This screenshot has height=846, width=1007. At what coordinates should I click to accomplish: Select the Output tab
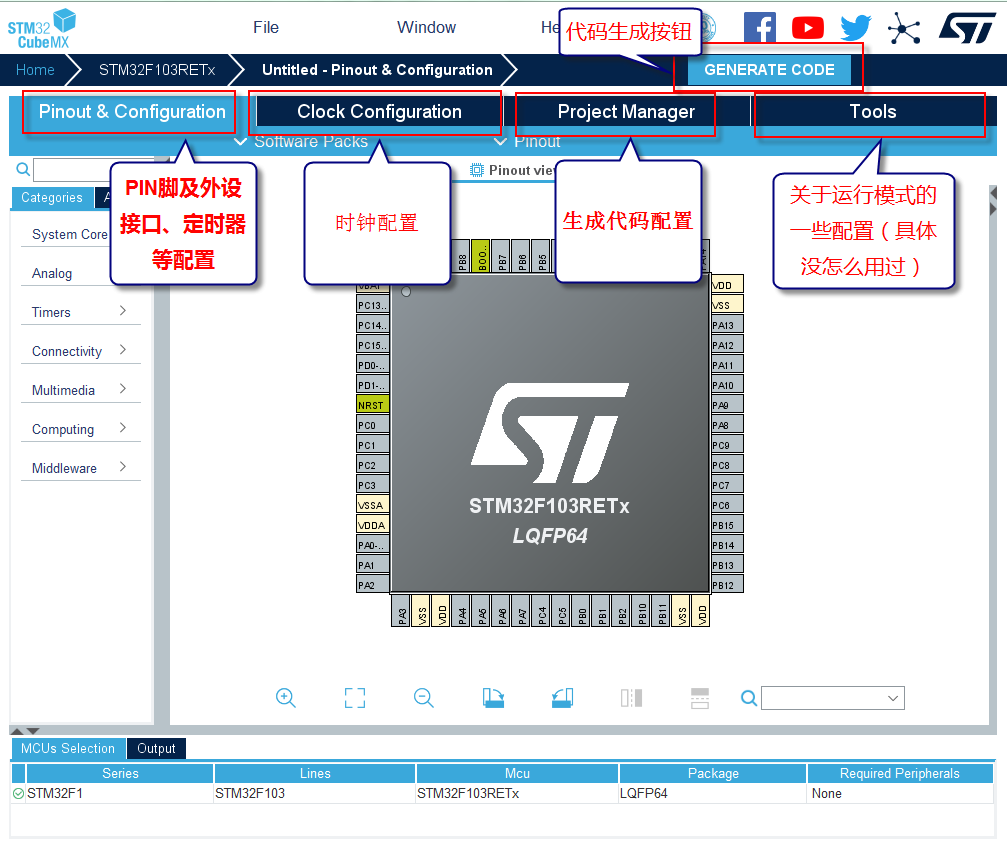(x=156, y=748)
